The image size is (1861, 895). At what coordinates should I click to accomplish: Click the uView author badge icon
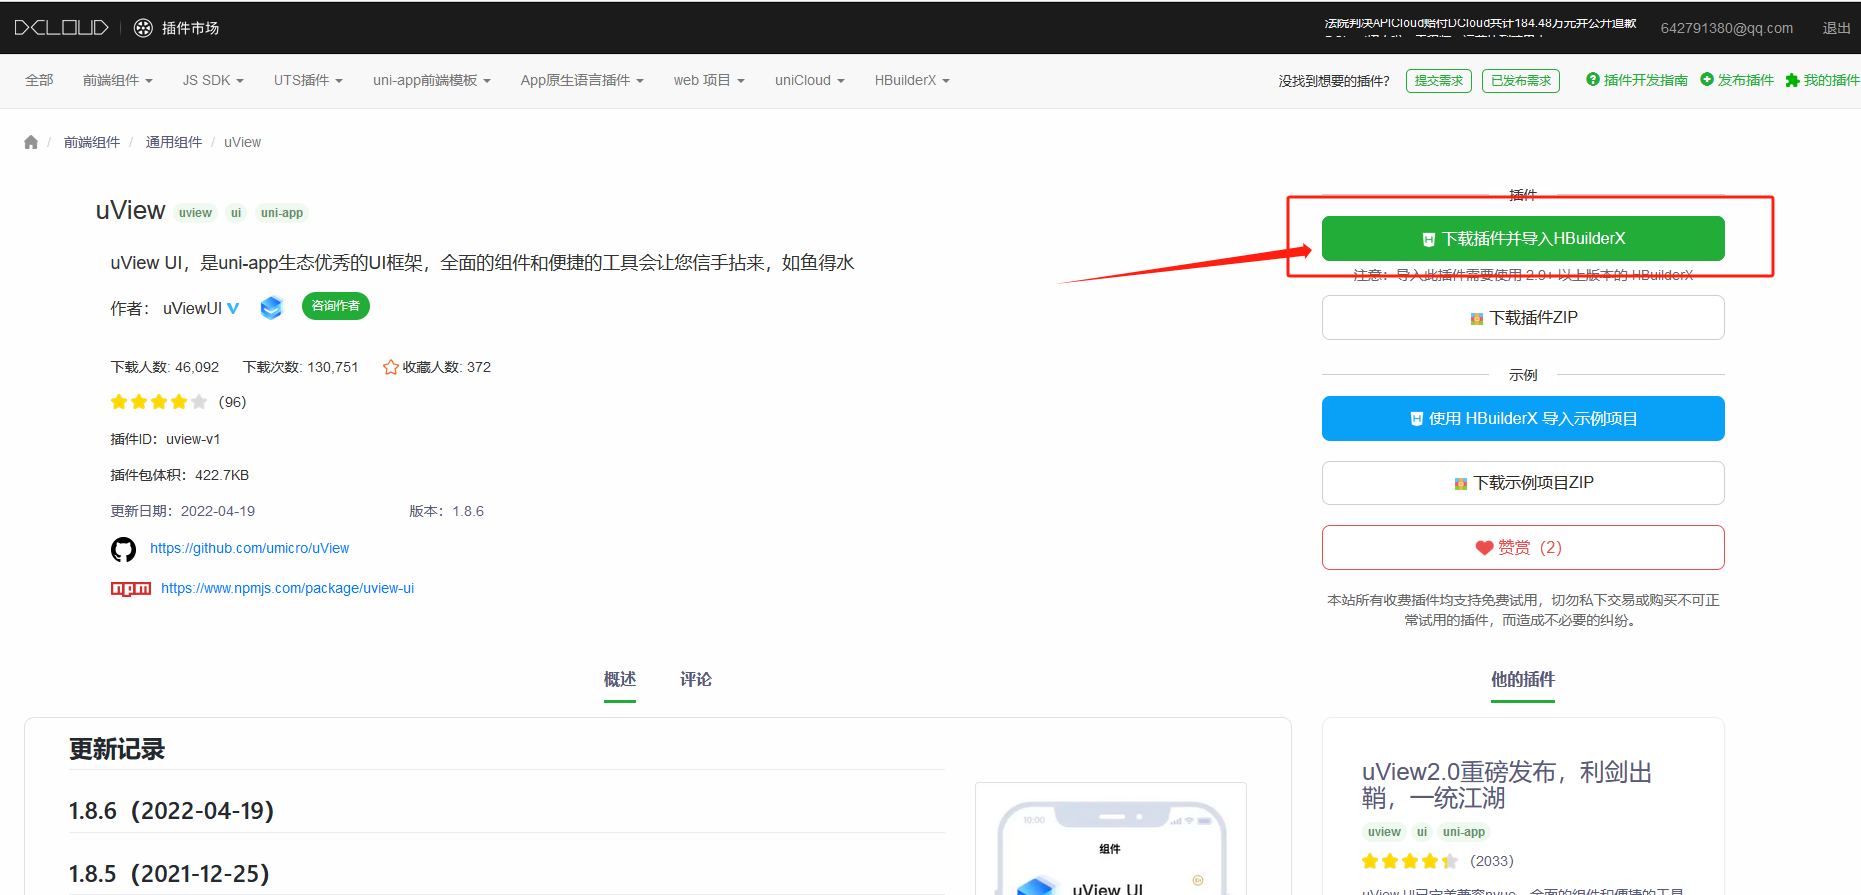pos(272,308)
